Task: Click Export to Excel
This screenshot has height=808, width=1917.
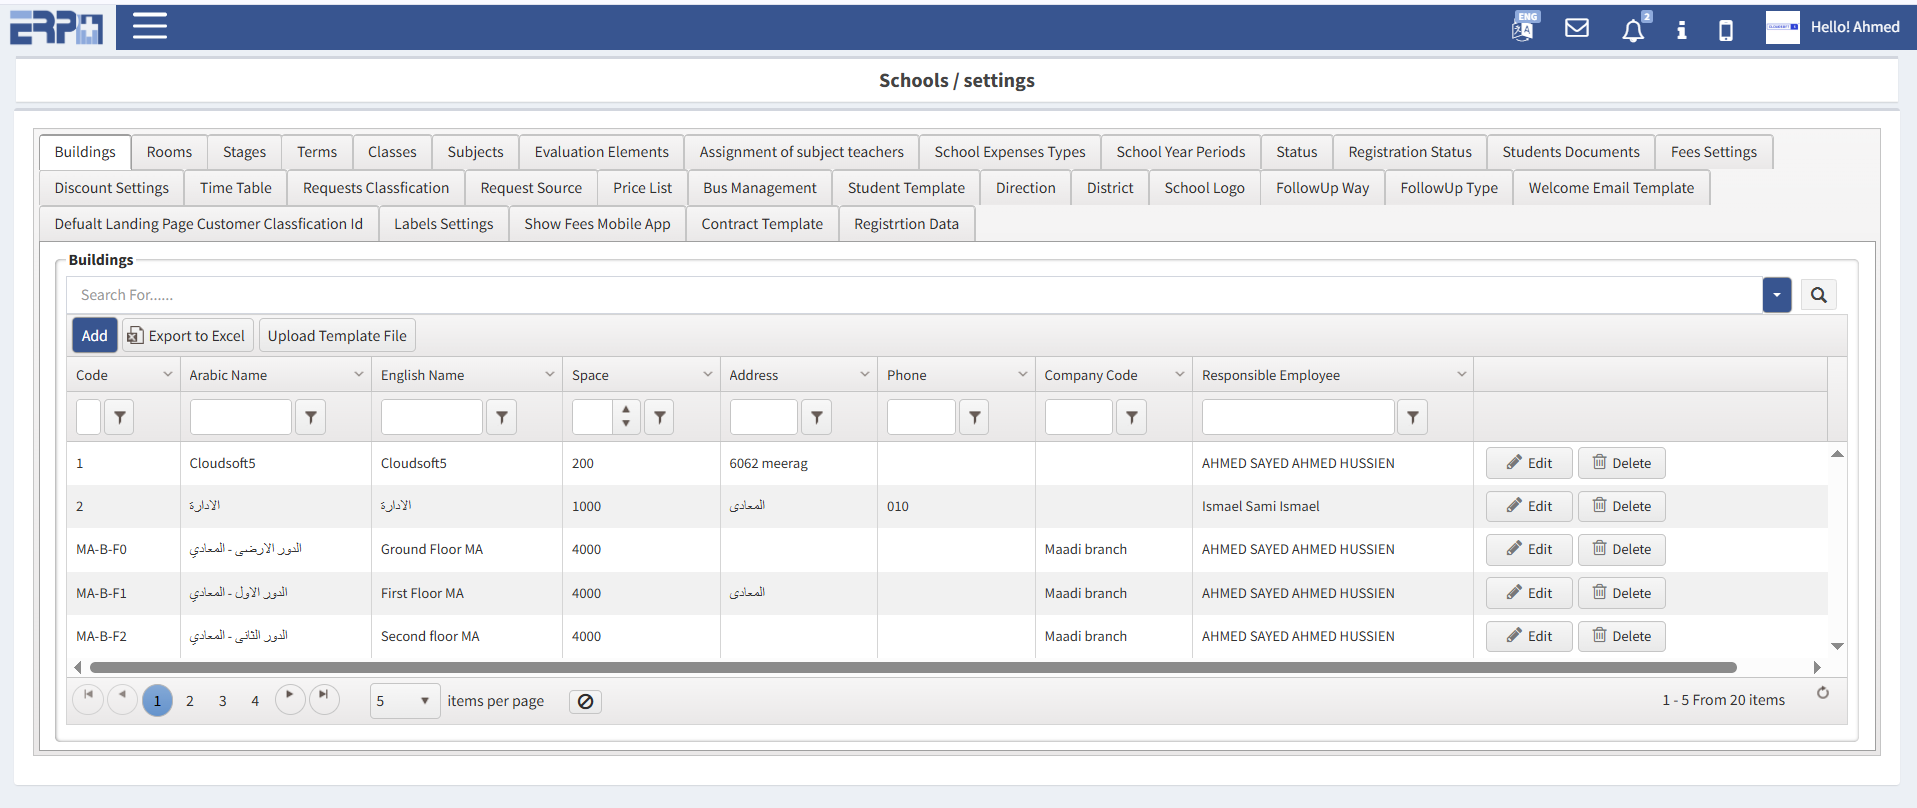Action: [x=188, y=336]
